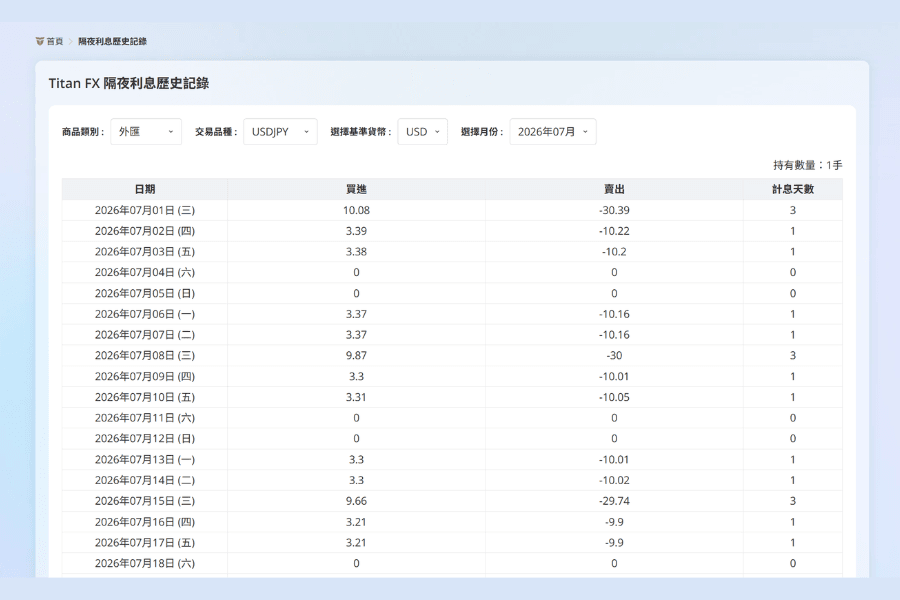Click the 日期 column header
The image size is (900, 600).
(145, 189)
